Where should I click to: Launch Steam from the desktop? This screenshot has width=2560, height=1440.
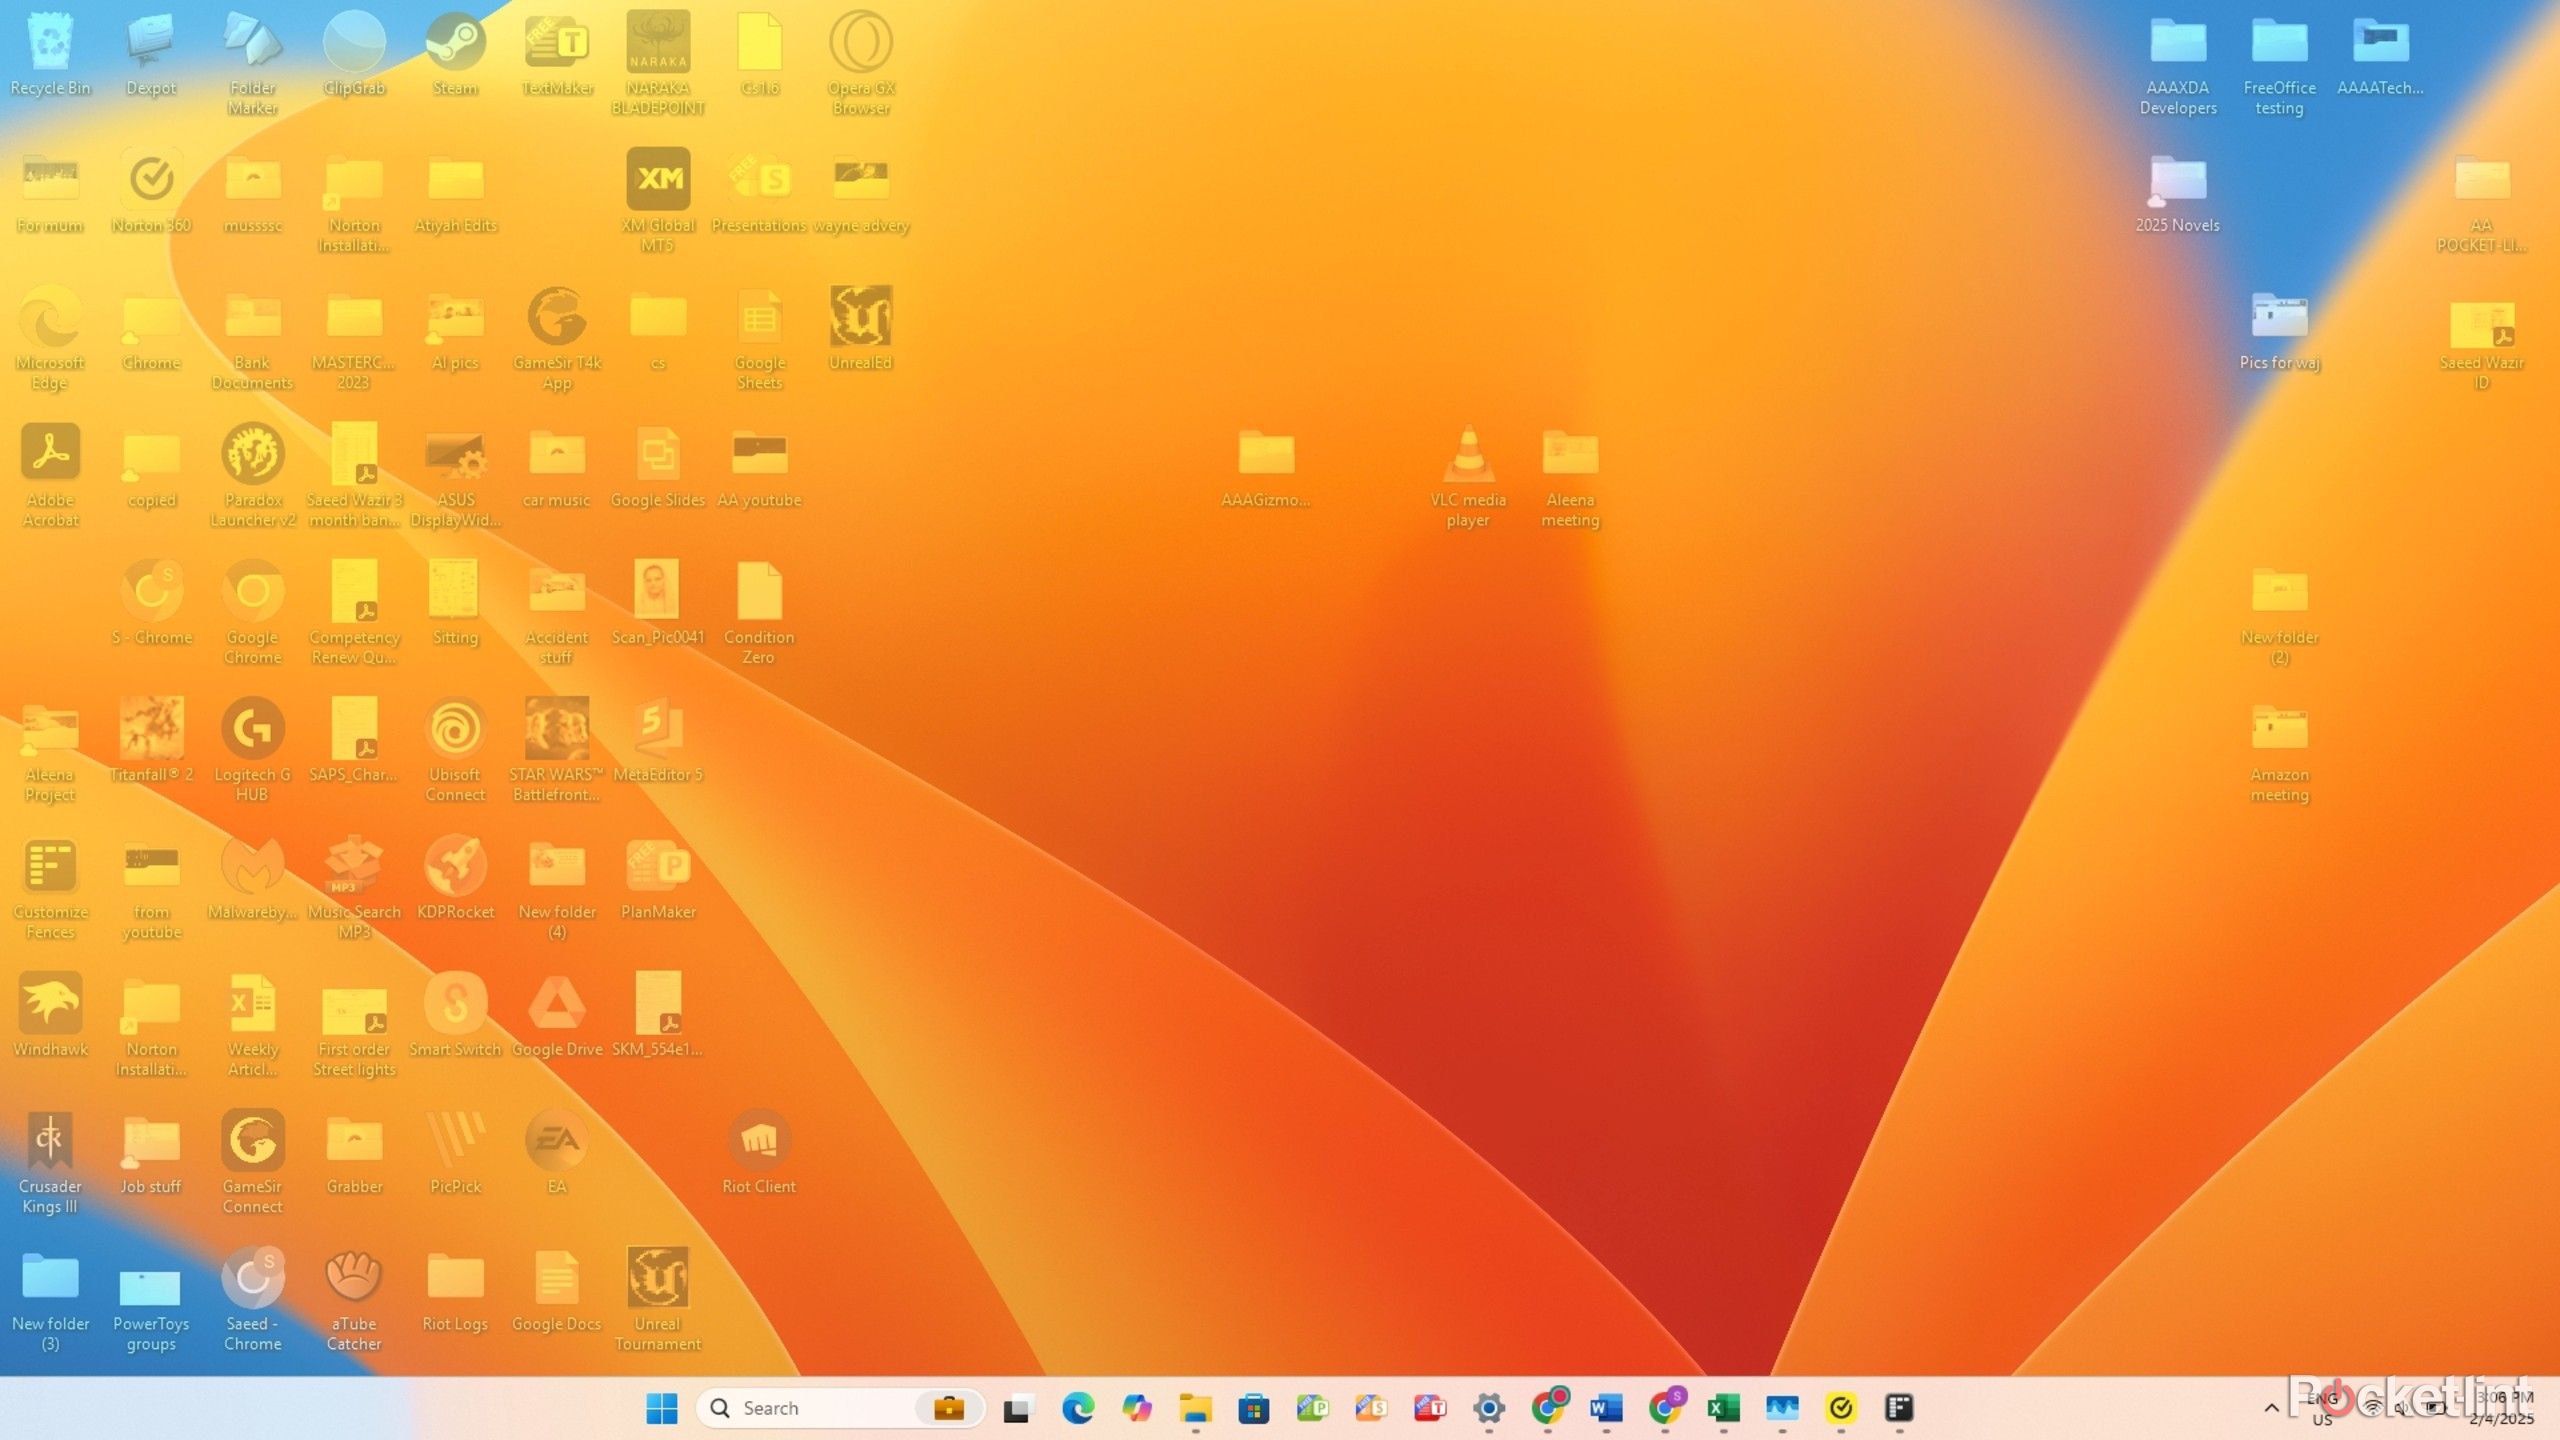pos(455,55)
